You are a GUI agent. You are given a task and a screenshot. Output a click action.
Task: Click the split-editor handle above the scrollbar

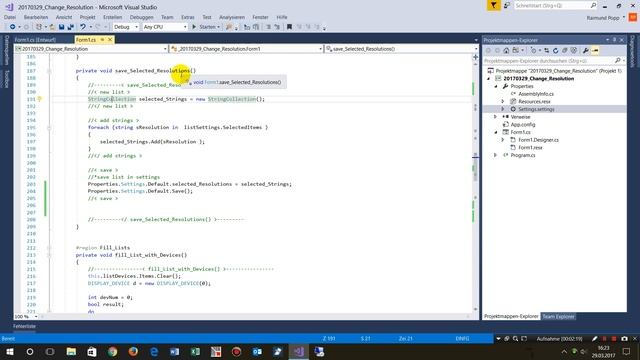point(476,57)
